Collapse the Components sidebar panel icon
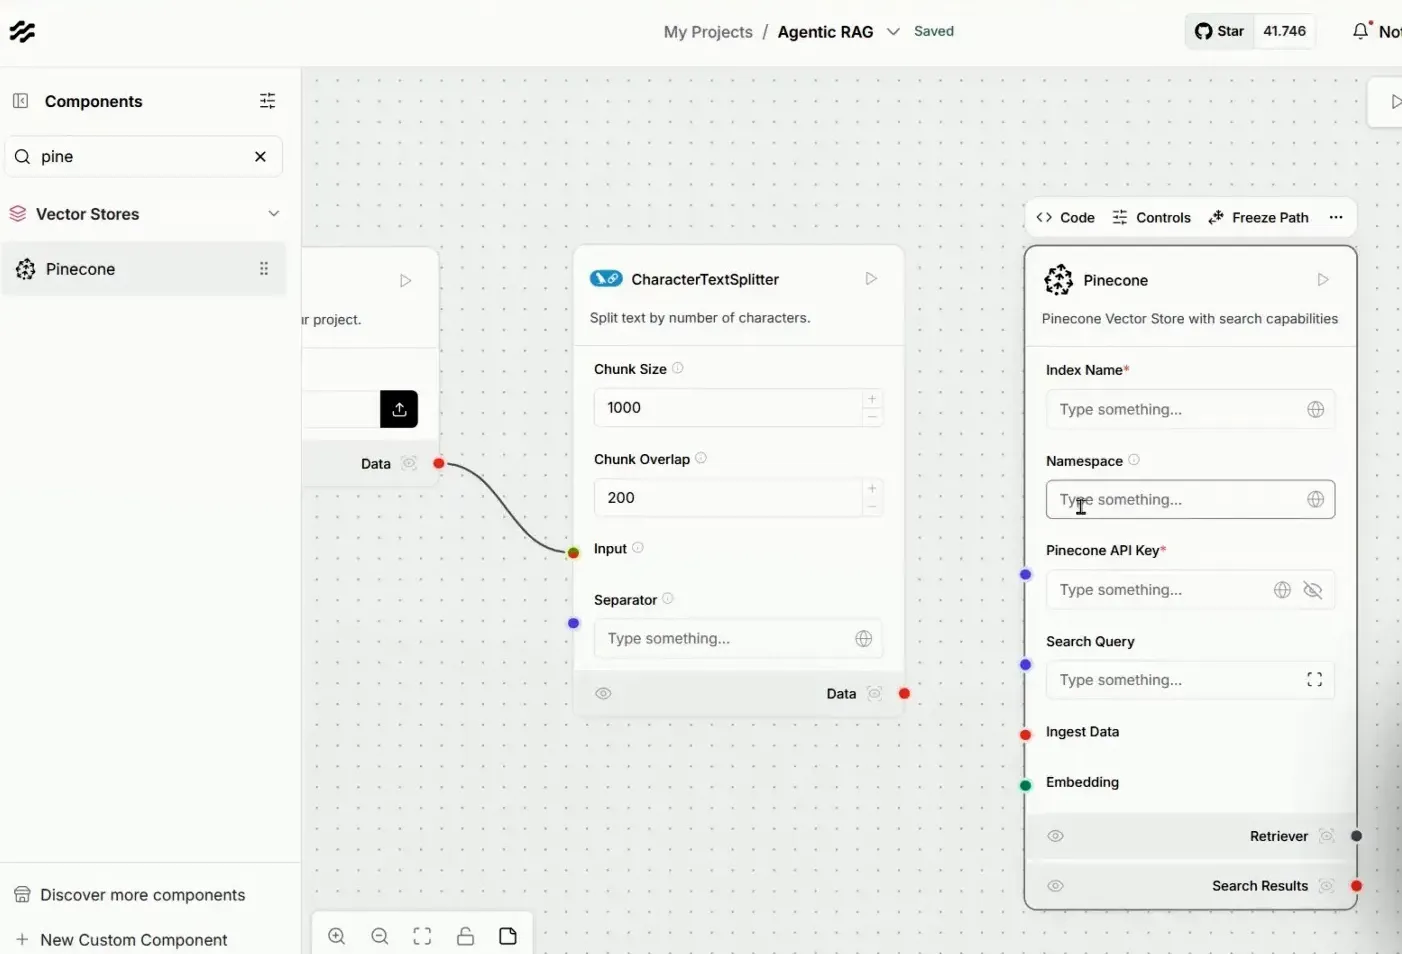 click(x=20, y=101)
